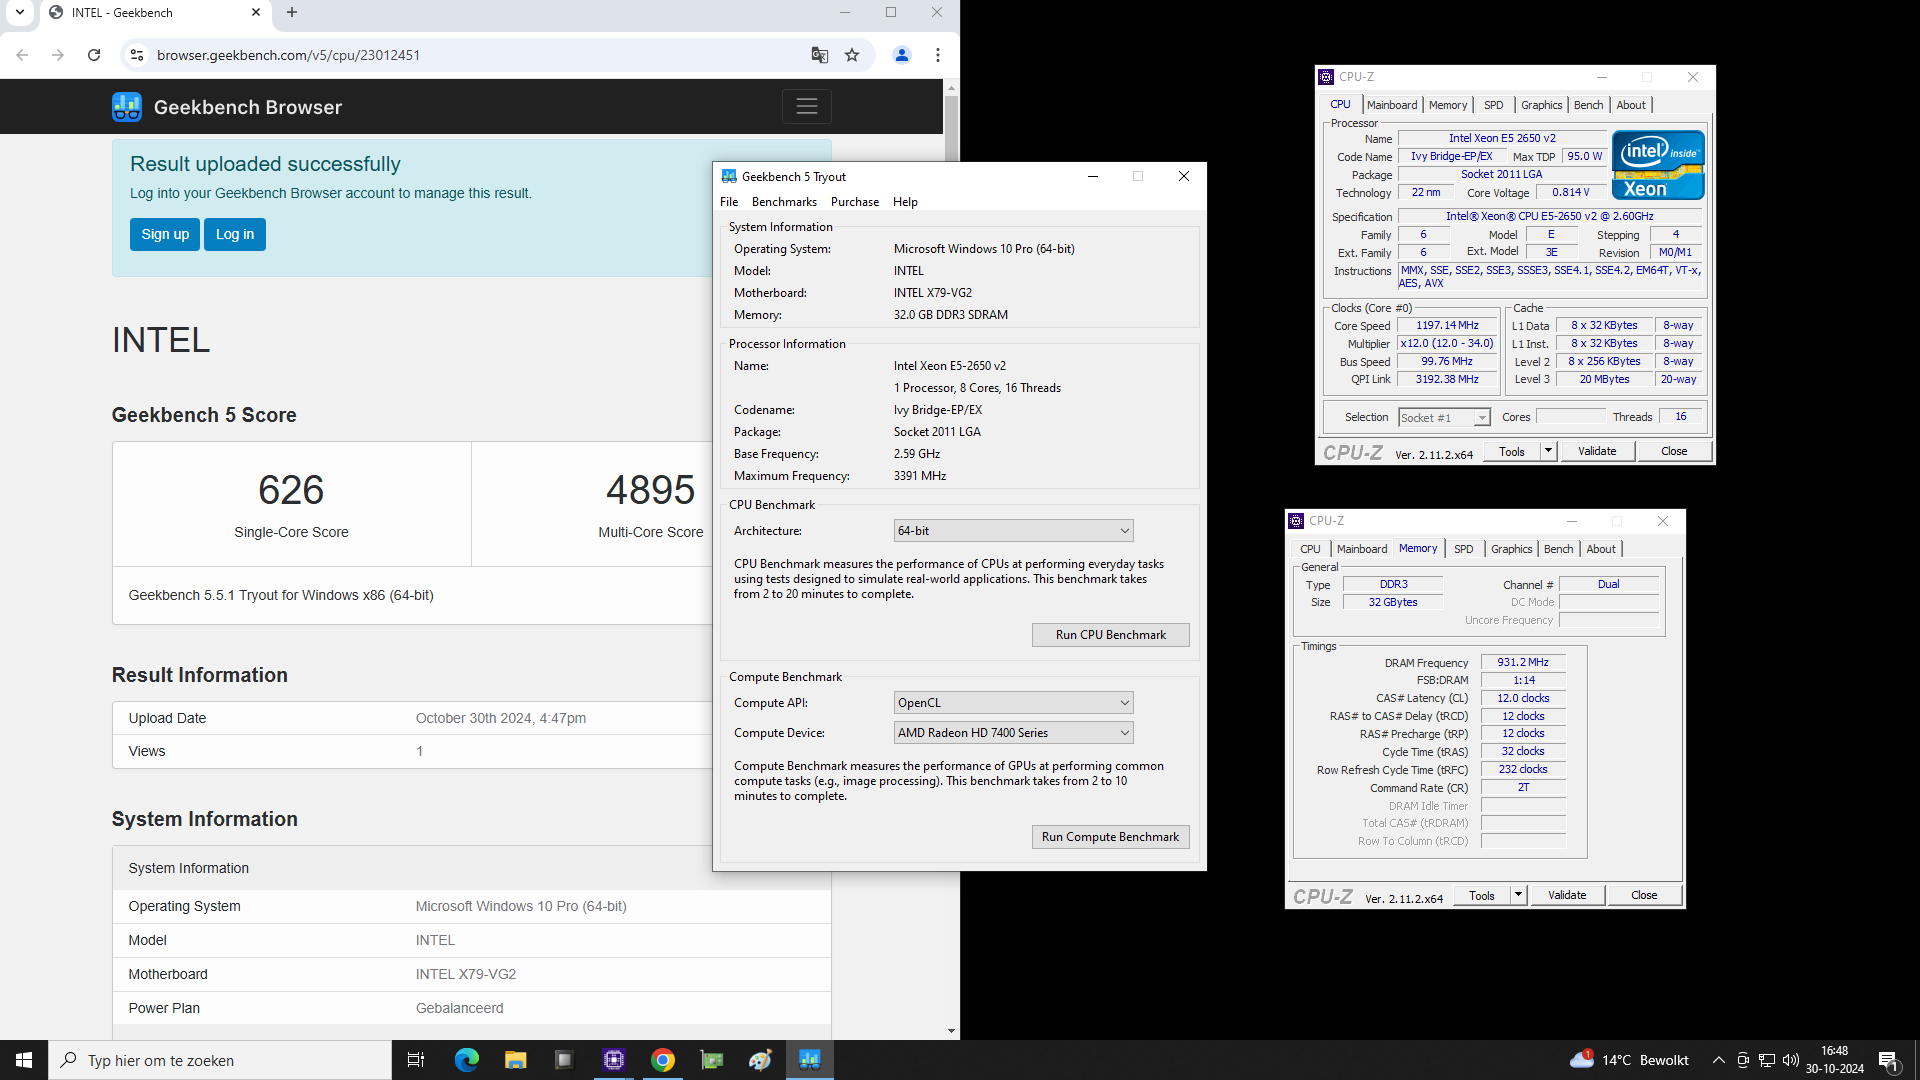This screenshot has width=1920, height=1080.
Task: Open the weather widget showing 14°C Bewolkt
Action: [x=1629, y=1060]
